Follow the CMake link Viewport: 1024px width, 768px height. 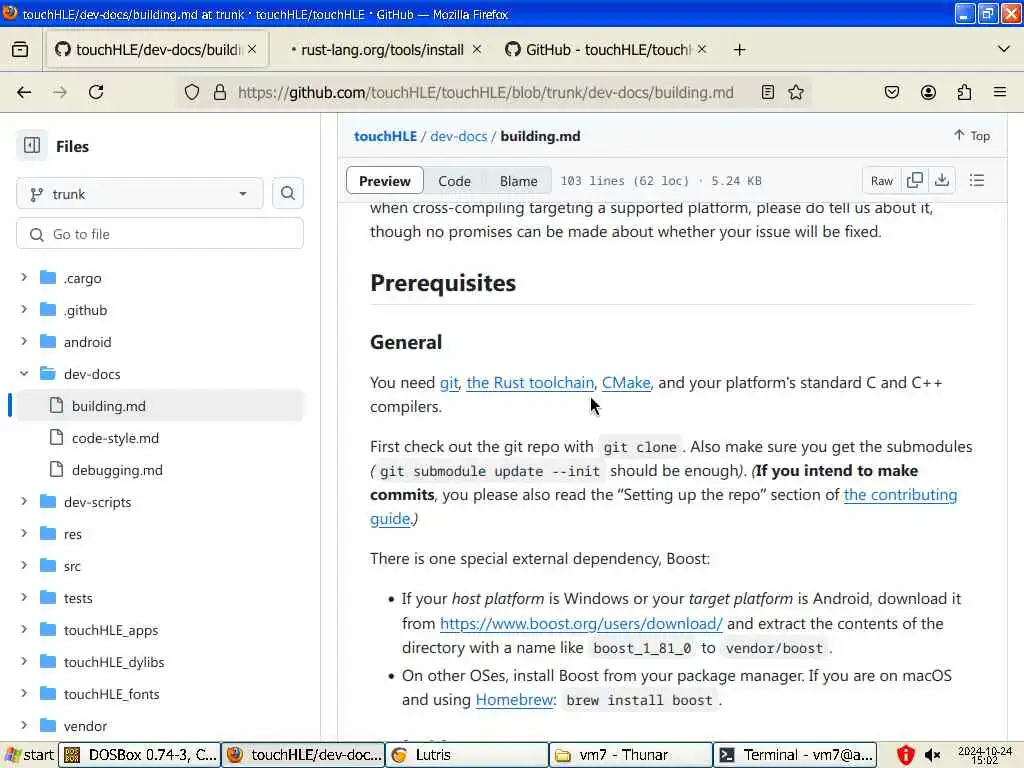pyautogui.click(x=626, y=383)
